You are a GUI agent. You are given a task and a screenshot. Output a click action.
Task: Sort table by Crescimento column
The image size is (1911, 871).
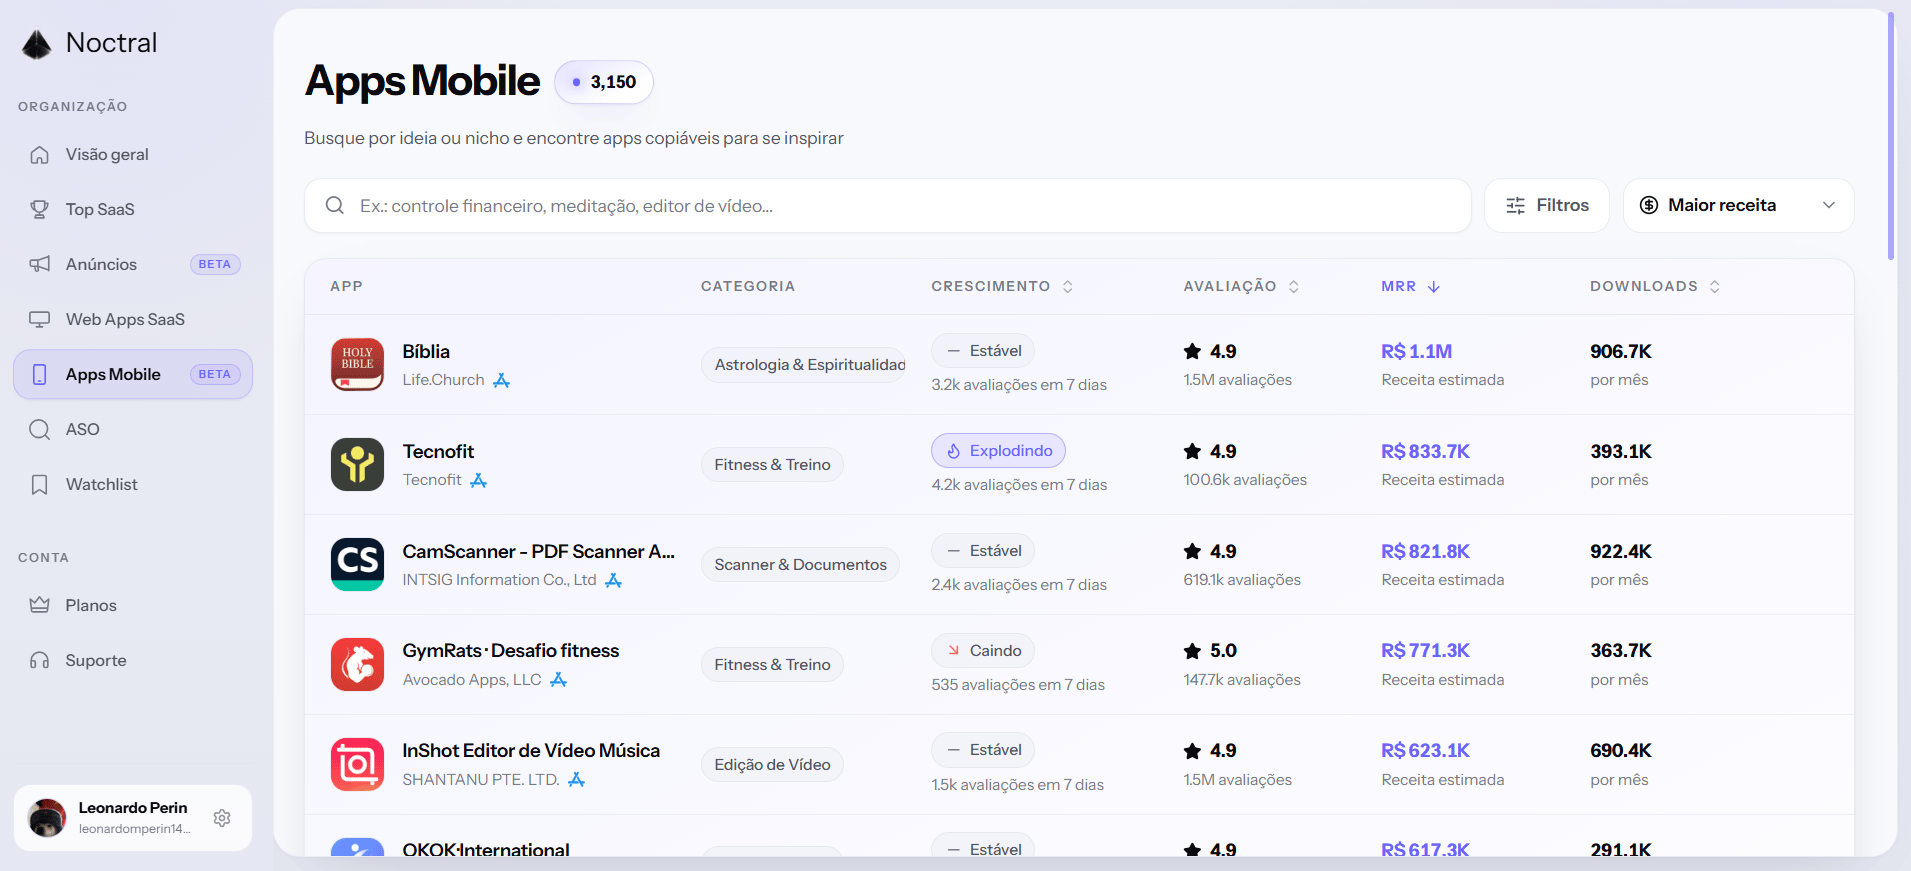pos(1002,287)
